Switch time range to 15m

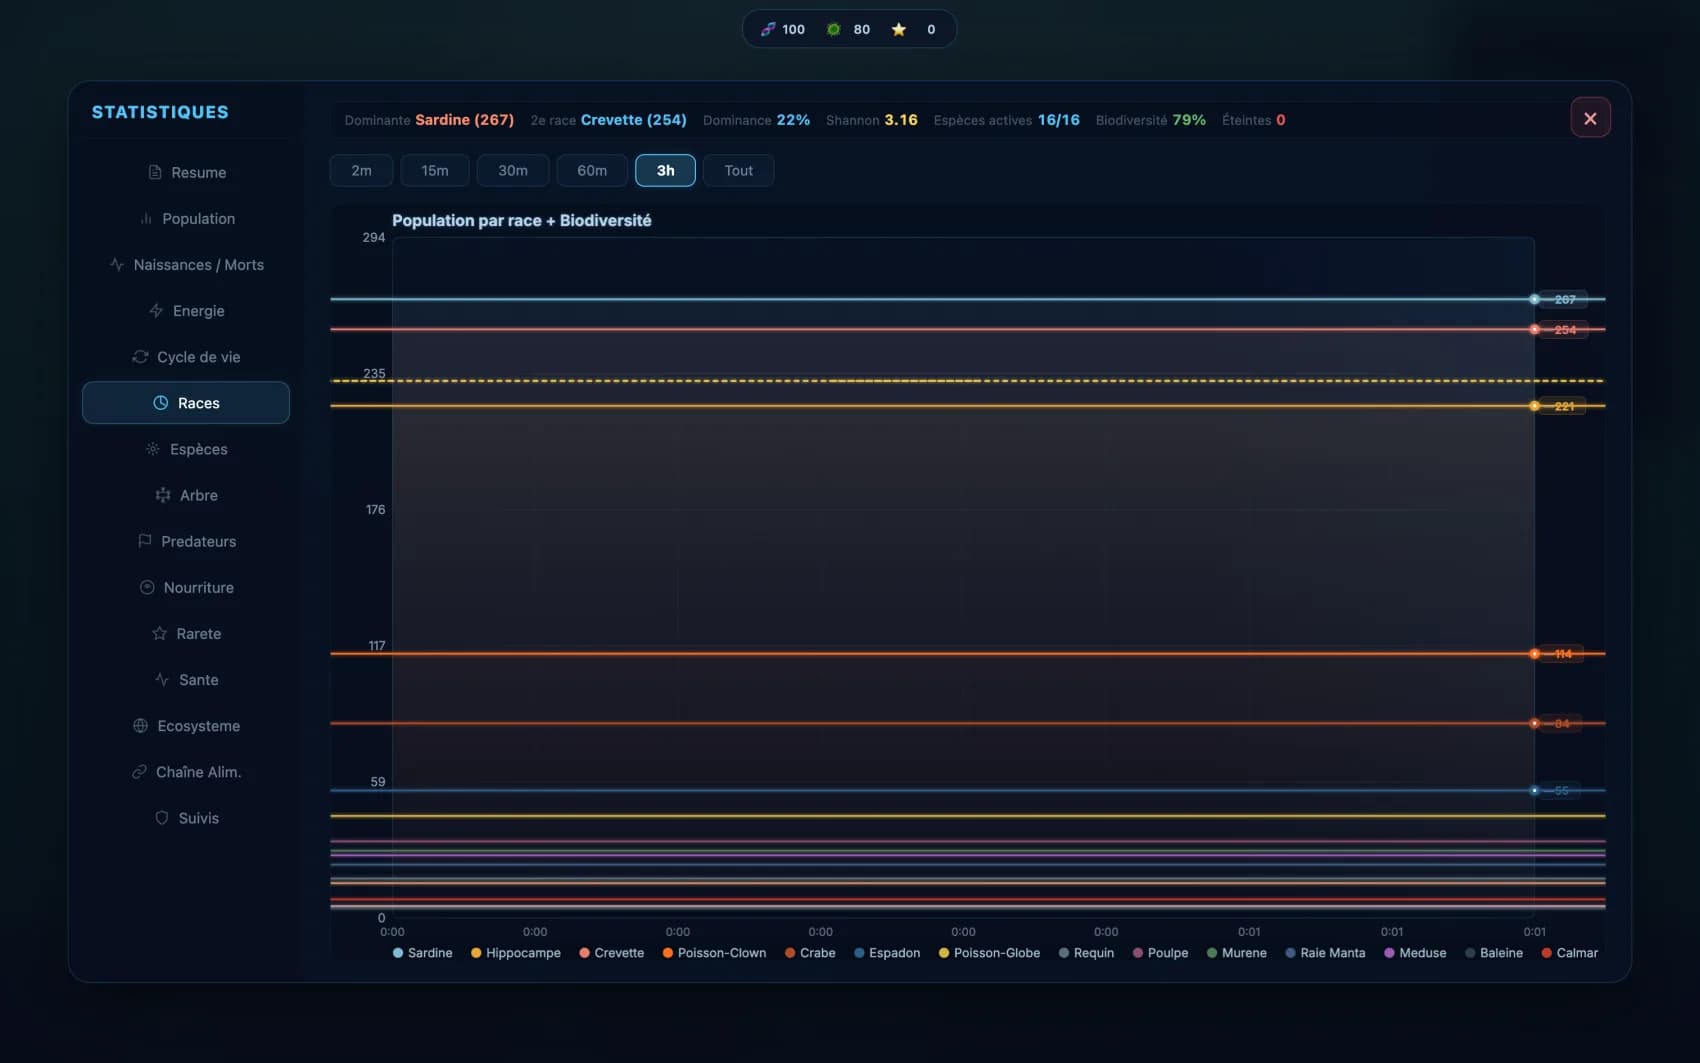(x=435, y=170)
